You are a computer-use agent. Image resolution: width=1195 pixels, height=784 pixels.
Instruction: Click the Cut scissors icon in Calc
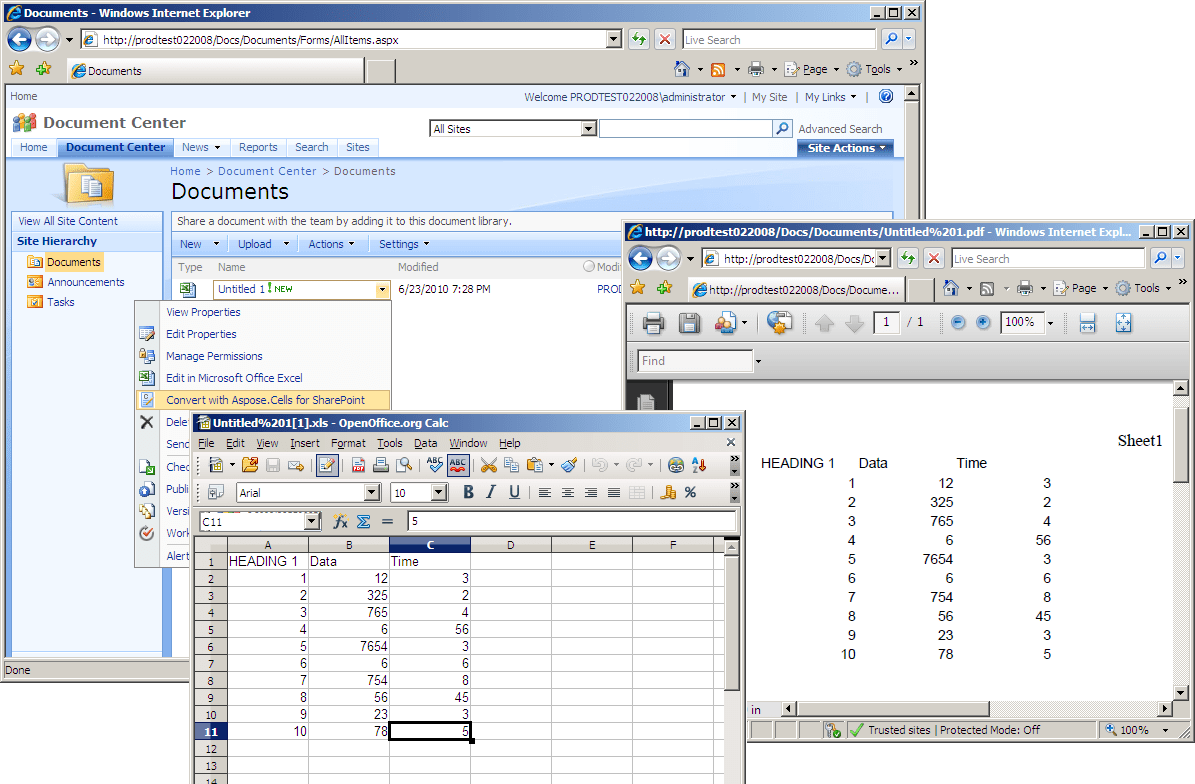pos(489,465)
